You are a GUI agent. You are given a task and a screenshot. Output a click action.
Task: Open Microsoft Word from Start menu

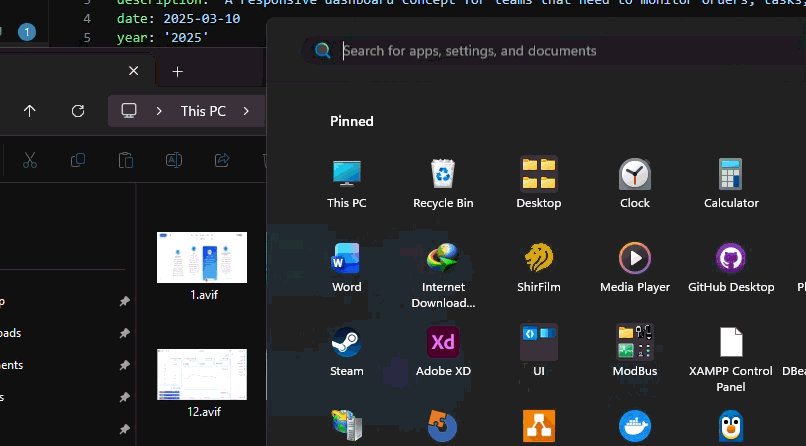click(x=346, y=267)
